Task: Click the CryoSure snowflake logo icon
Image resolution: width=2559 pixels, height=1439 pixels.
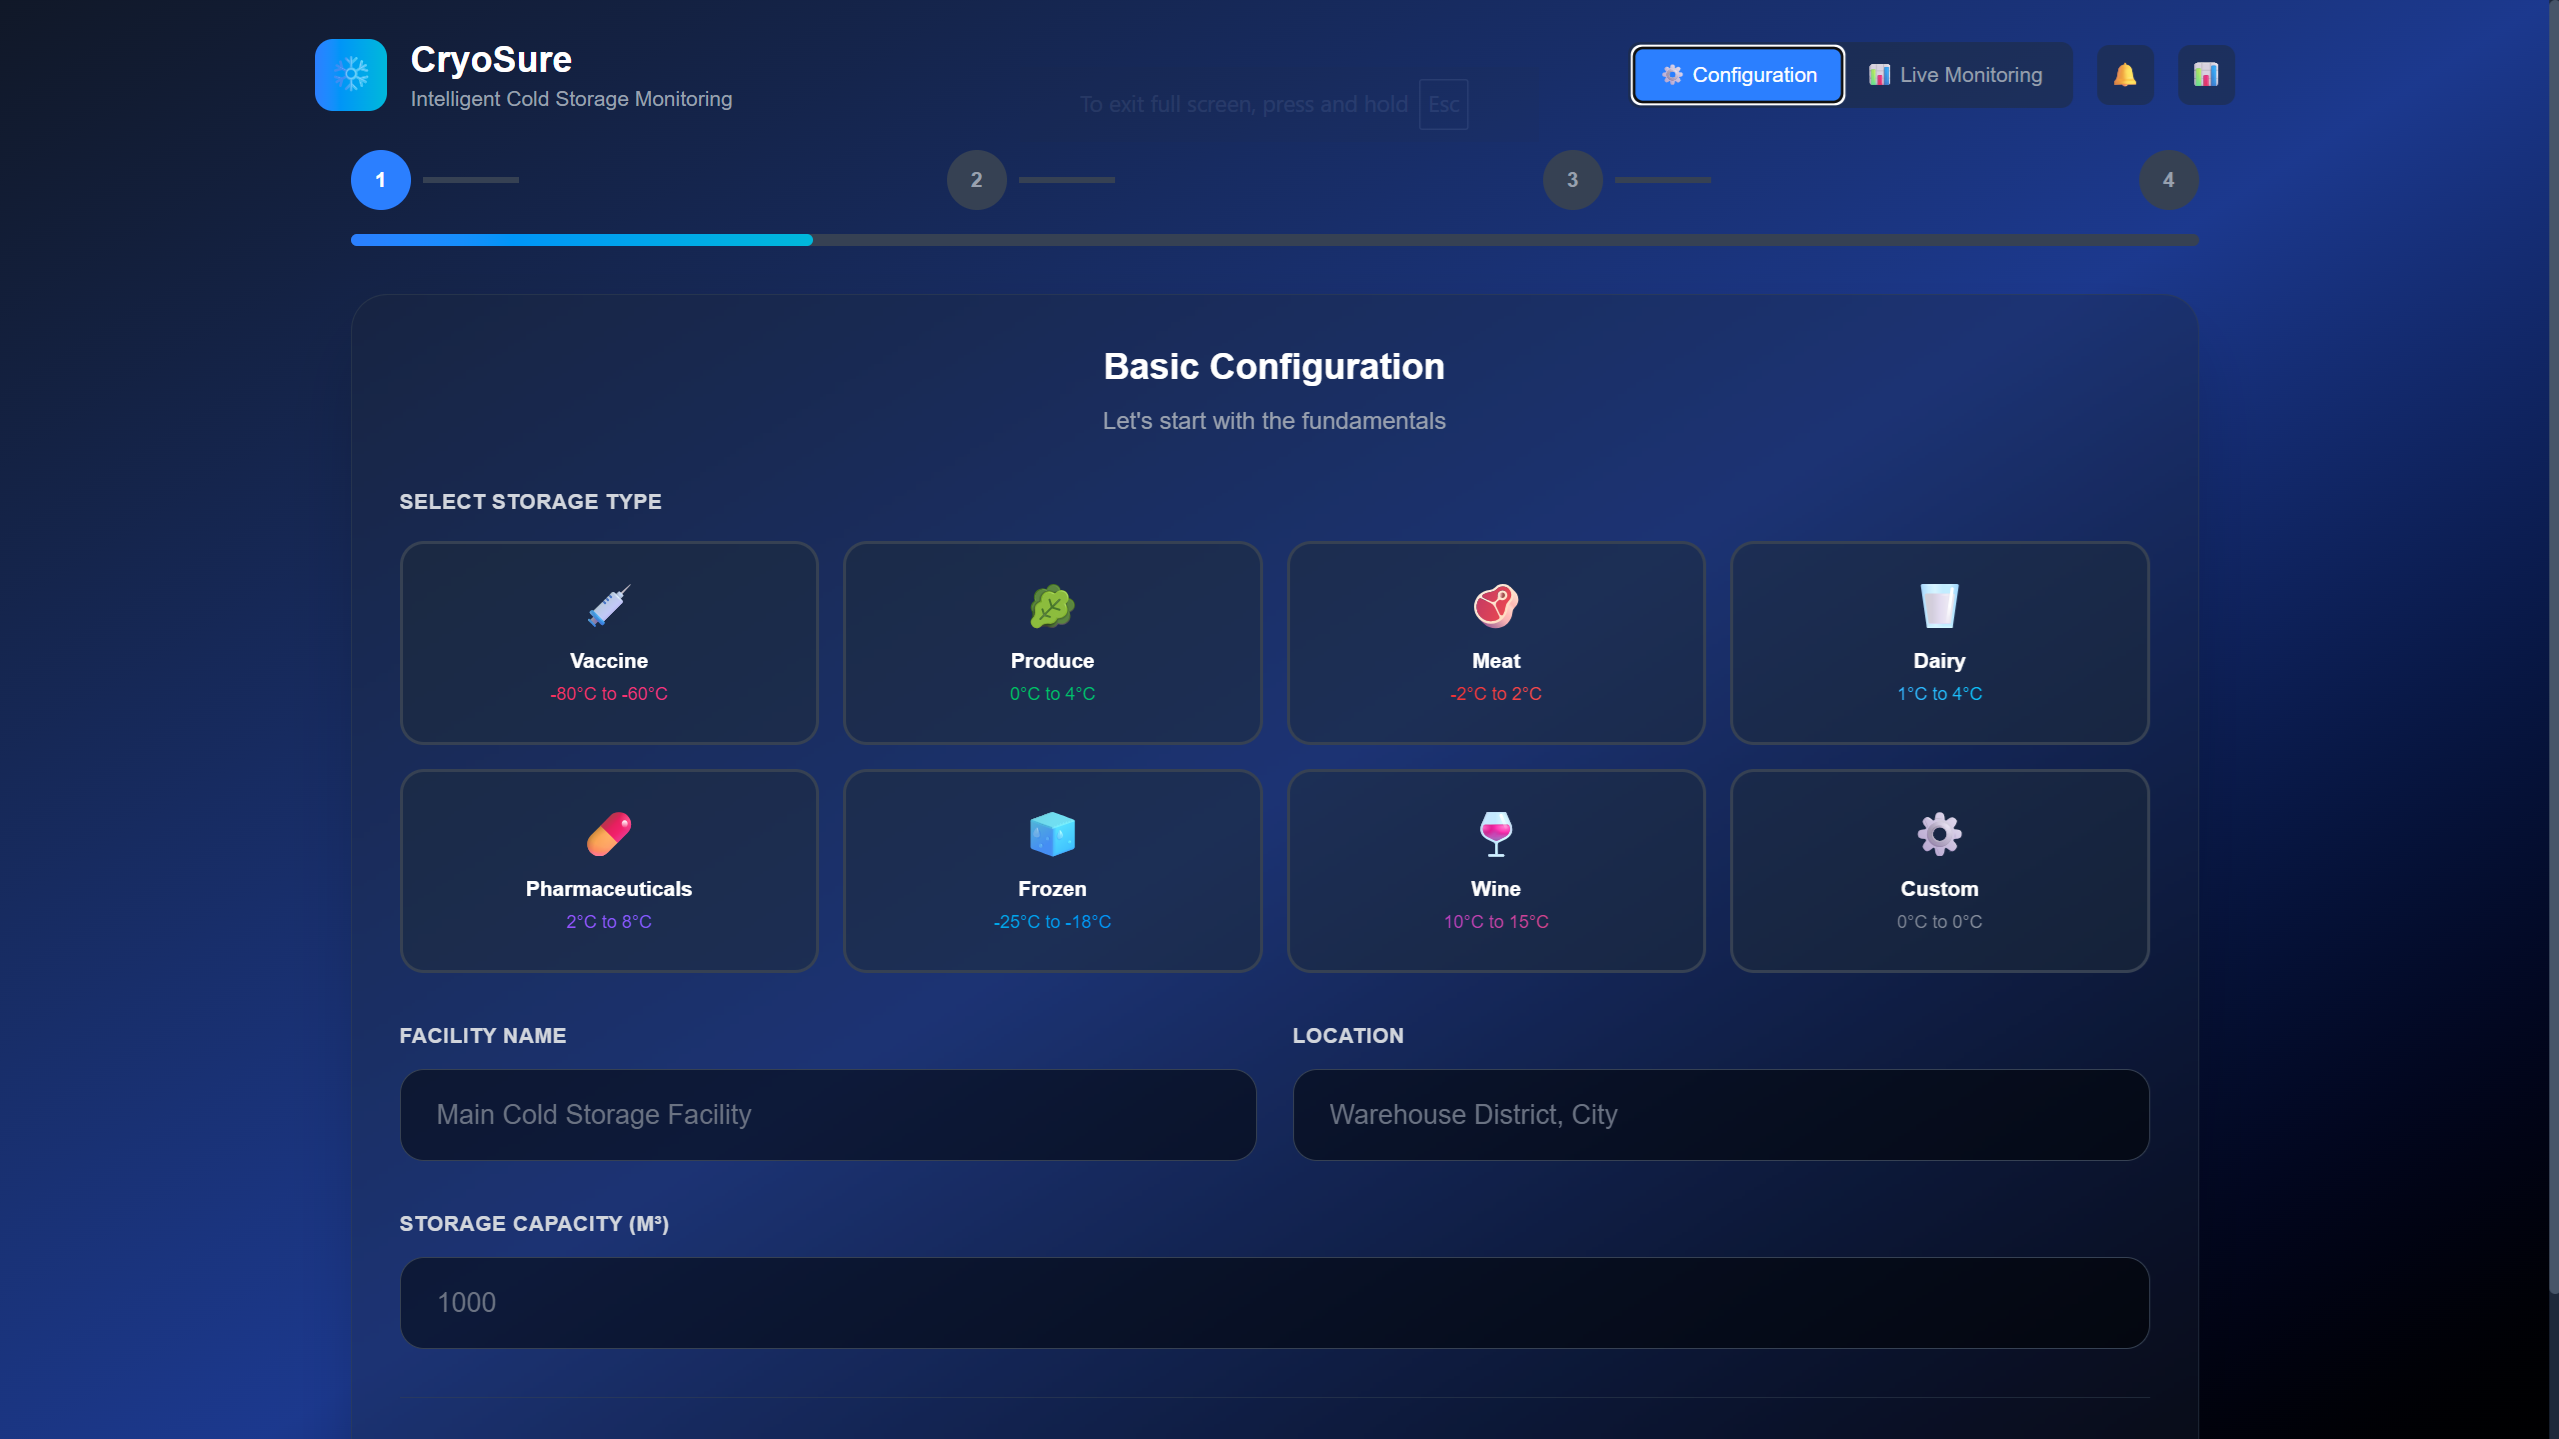Action: (350, 75)
